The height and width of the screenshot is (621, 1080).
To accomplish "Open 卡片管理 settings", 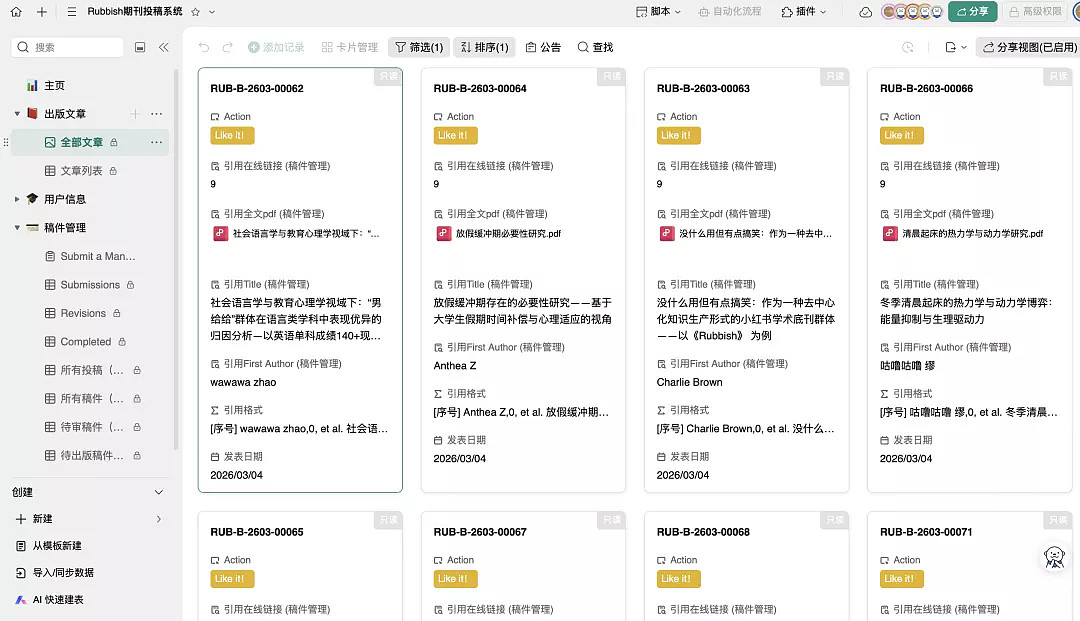I will click(x=350, y=47).
